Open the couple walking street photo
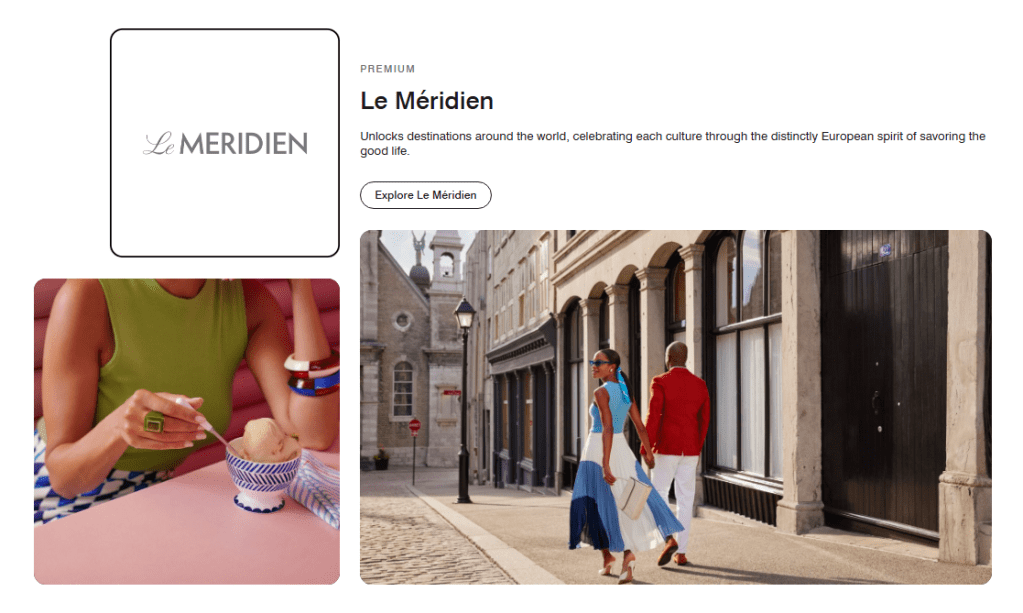Image resolution: width=1023 pixels, height=613 pixels. (x=675, y=407)
